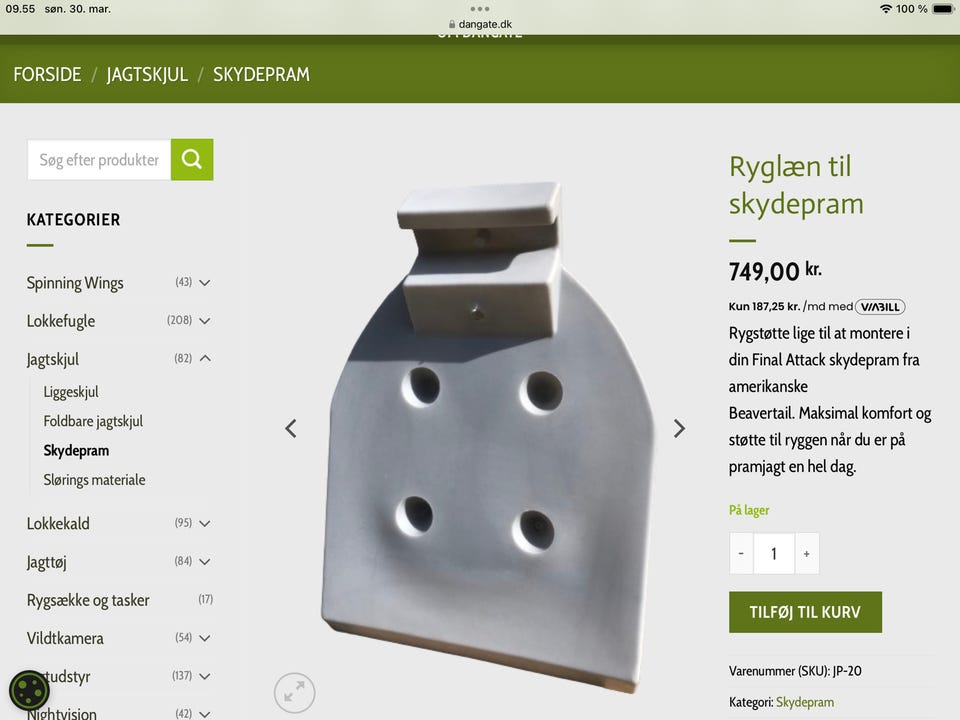Viewport: 960px width, 720px height.
Task: Expand the Spinning Wings category
Action: 205,283
